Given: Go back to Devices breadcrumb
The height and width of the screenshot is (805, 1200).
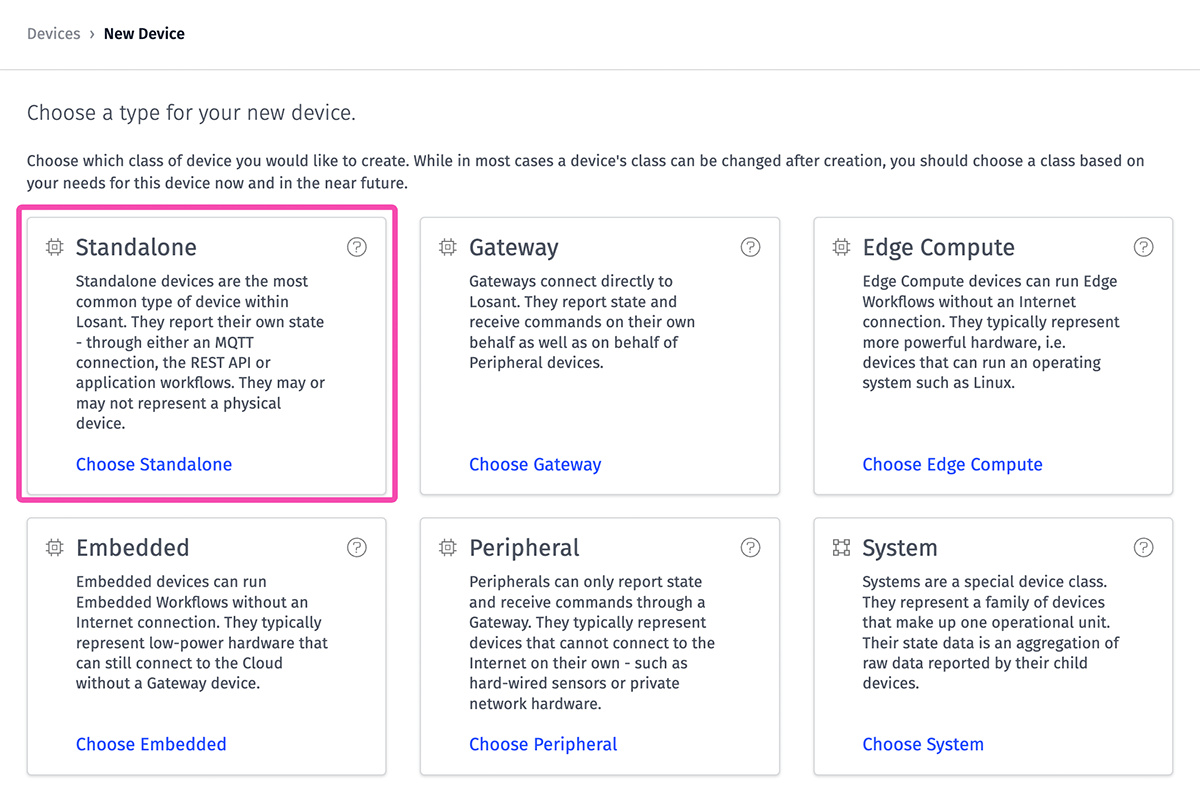Looking at the screenshot, I should pos(53,34).
